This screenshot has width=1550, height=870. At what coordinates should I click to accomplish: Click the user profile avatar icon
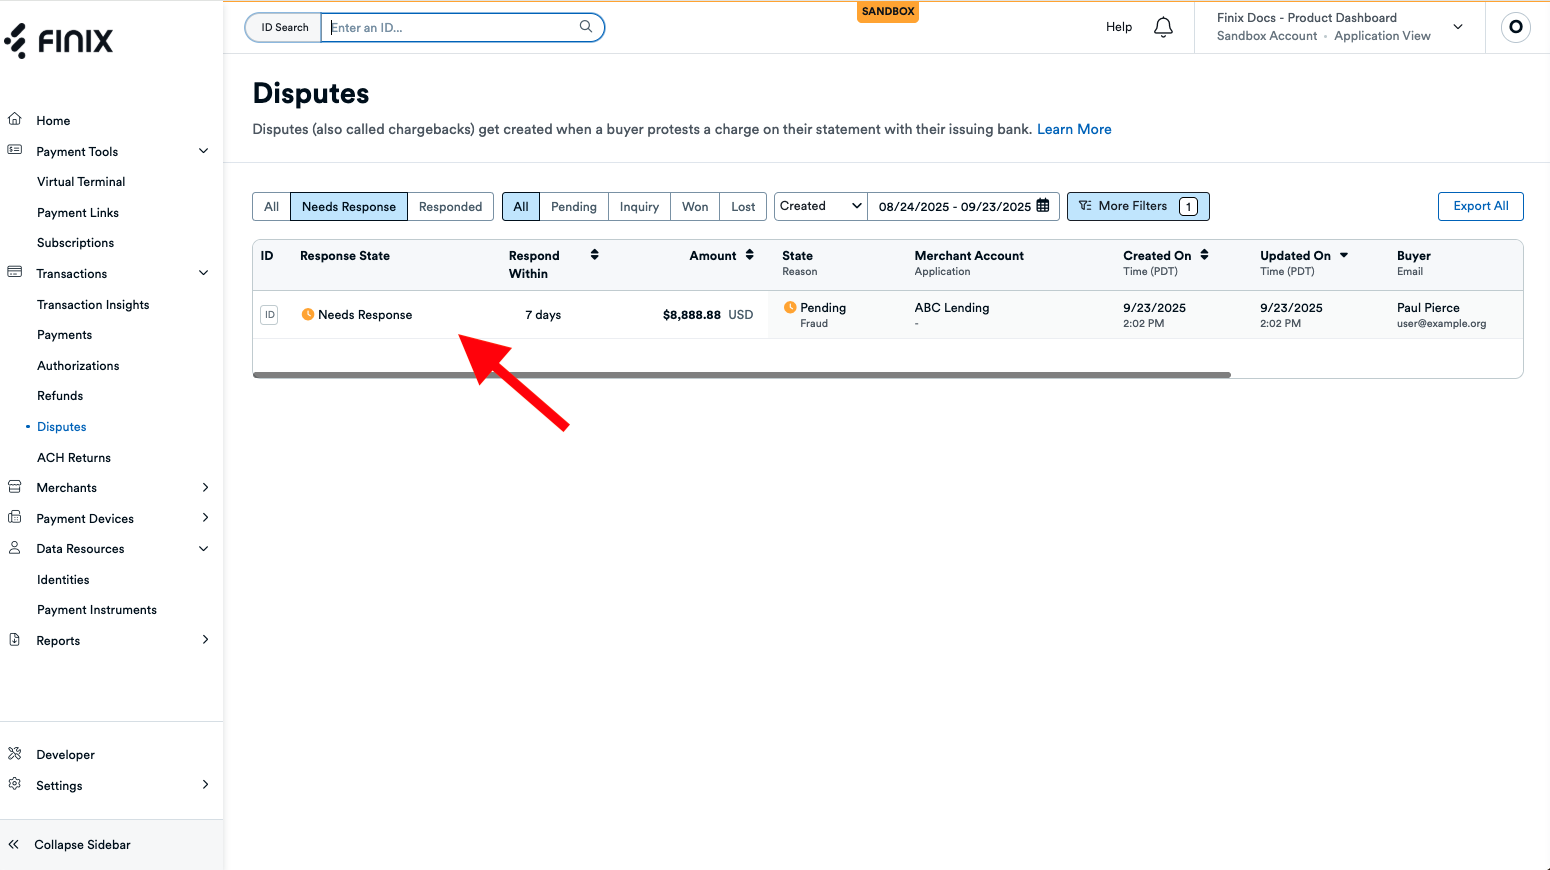coord(1515,27)
